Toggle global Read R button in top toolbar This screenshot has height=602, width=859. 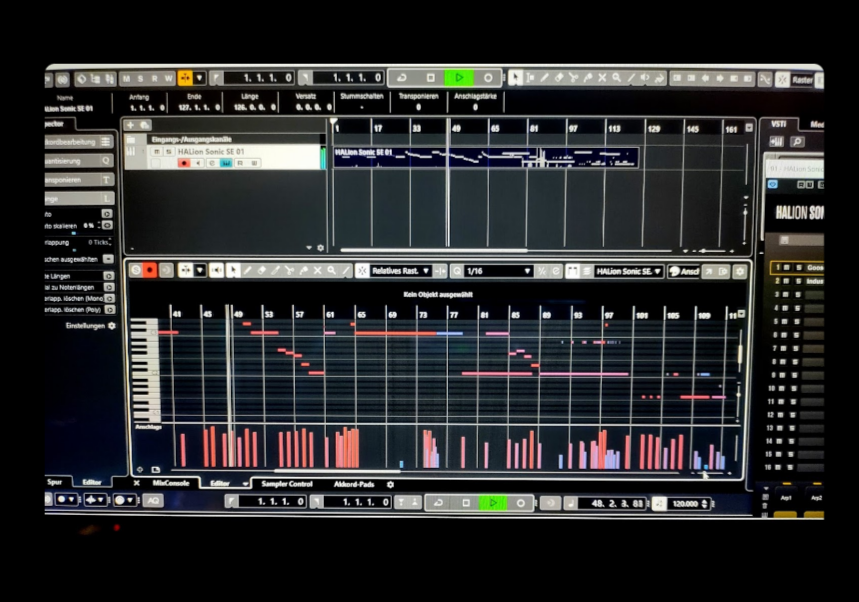(x=154, y=78)
